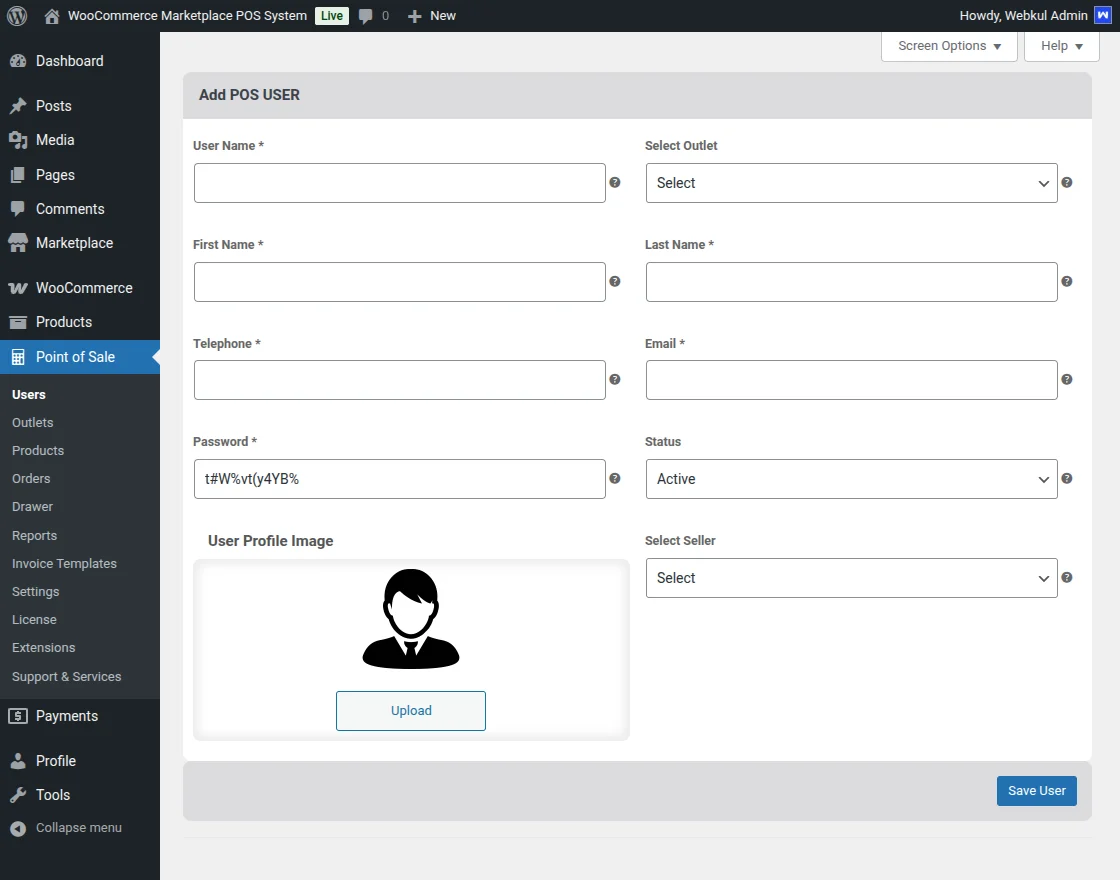Image resolution: width=1120 pixels, height=880 pixels.
Task: Expand the Screen Options panel
Action: (x=949, y=46)
